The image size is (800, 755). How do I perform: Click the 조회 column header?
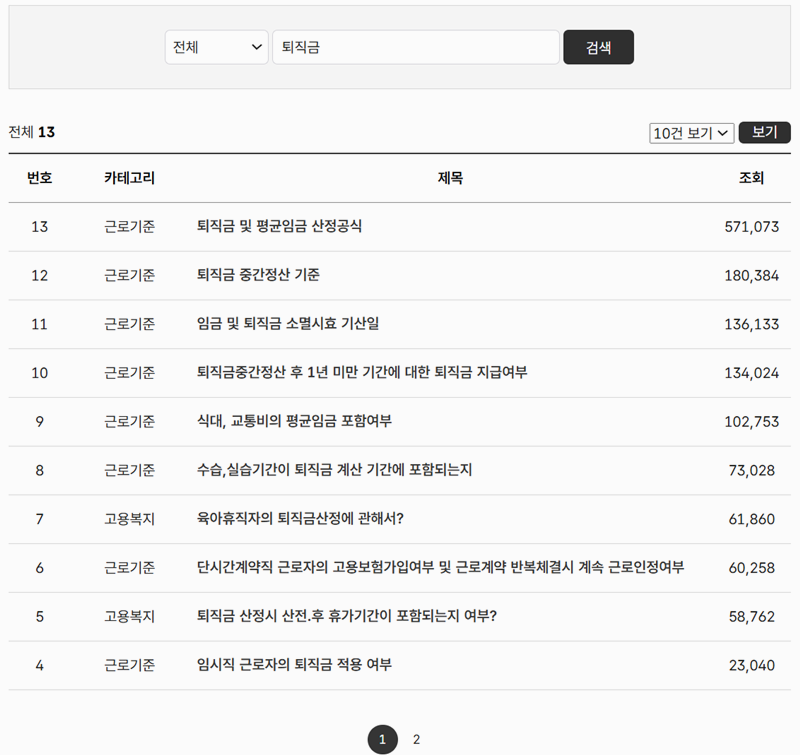pos(752,178)
